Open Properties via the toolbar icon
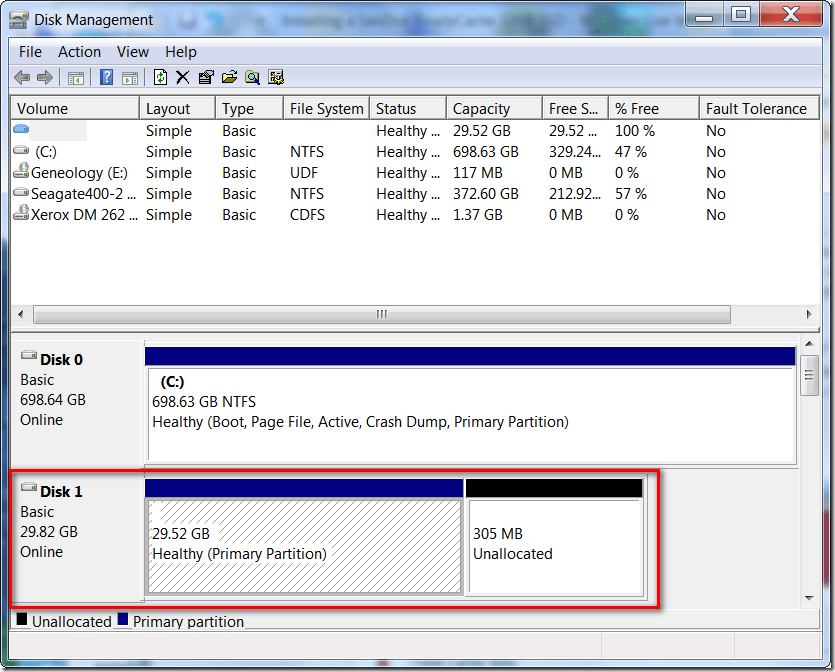Image resolution: width=835 pixels, height=672 pixels. pos(206,77)
